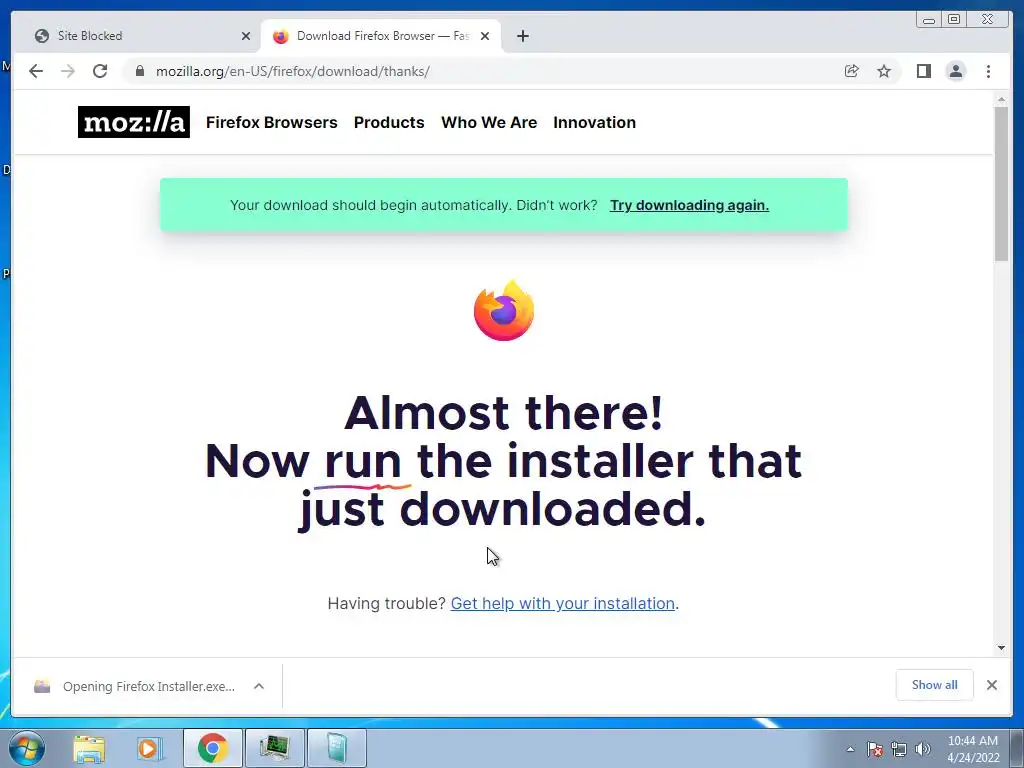1024x768 pixels.
Task: Open Firefox Browsers menu
Action: (x=272, y=122)
